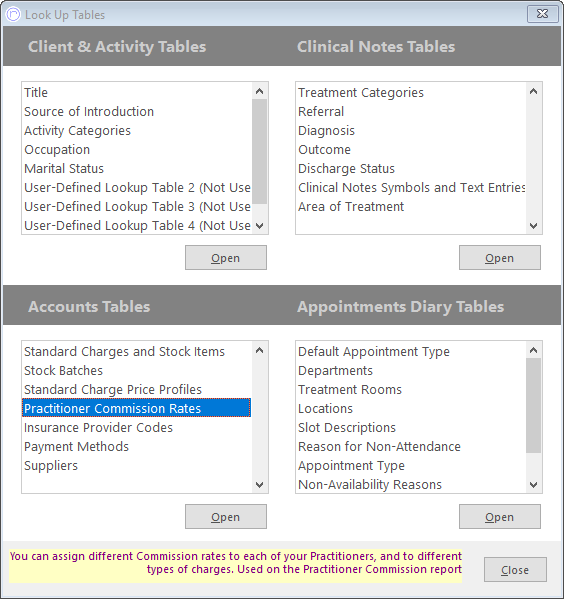Close the Look Up Tables dialog

click(515, 570)
